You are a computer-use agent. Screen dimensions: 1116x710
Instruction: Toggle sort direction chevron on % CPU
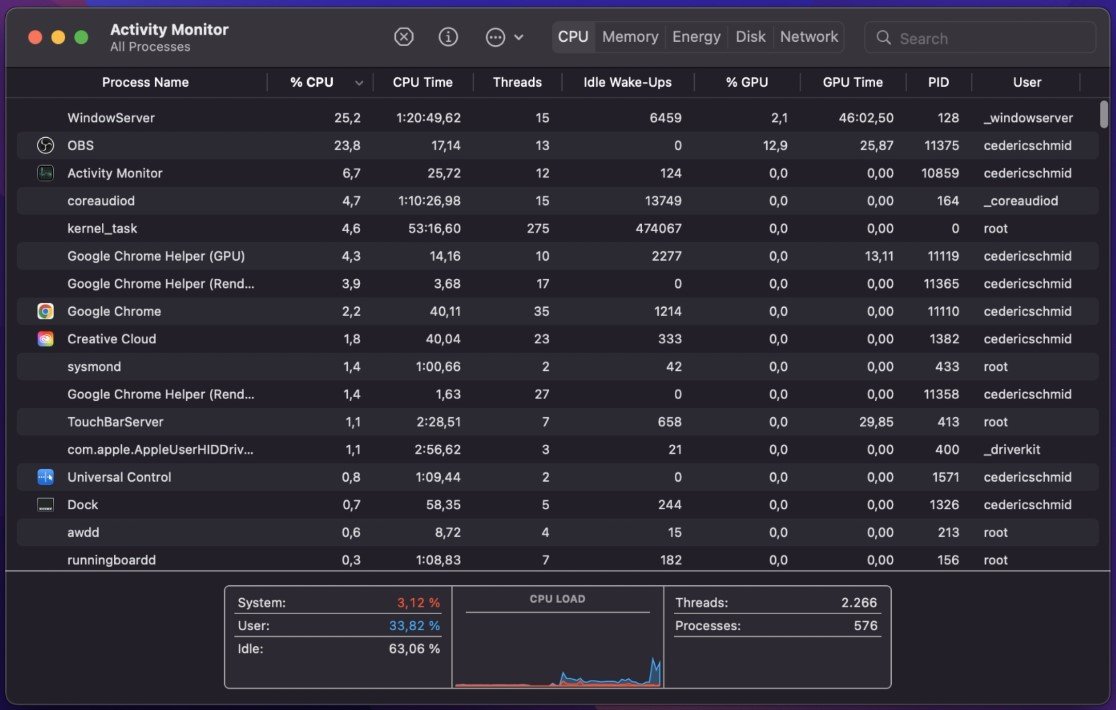click(x=359, y=83)
